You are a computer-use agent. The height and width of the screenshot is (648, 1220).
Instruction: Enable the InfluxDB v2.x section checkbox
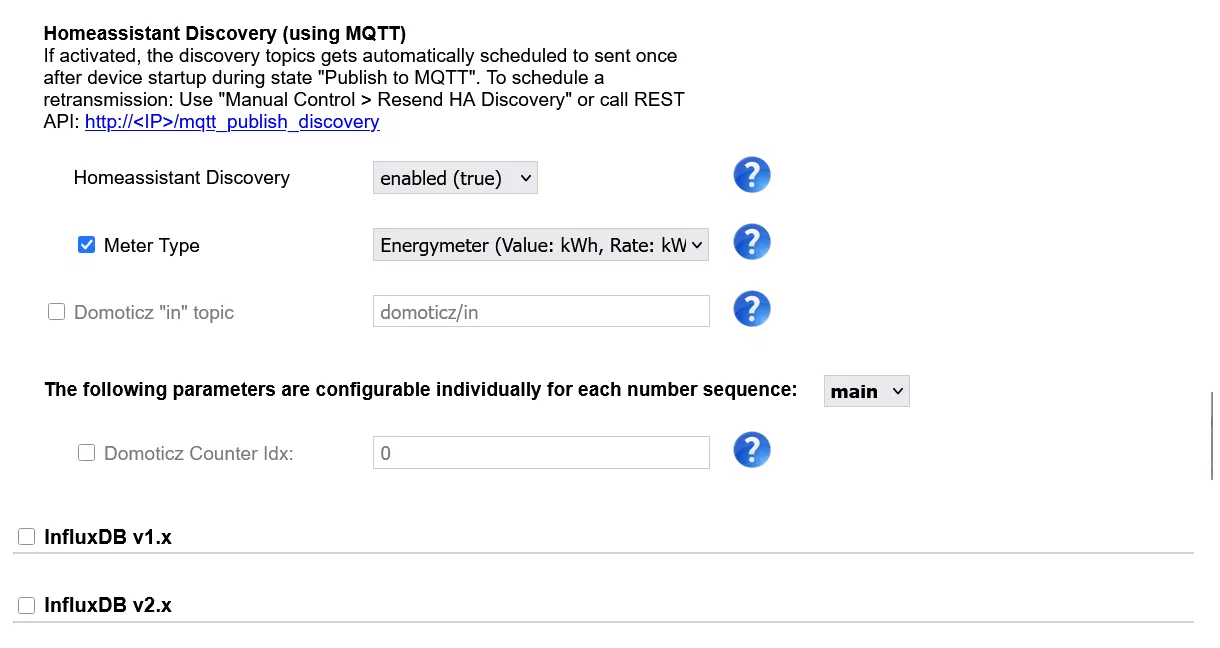(26, 605)
